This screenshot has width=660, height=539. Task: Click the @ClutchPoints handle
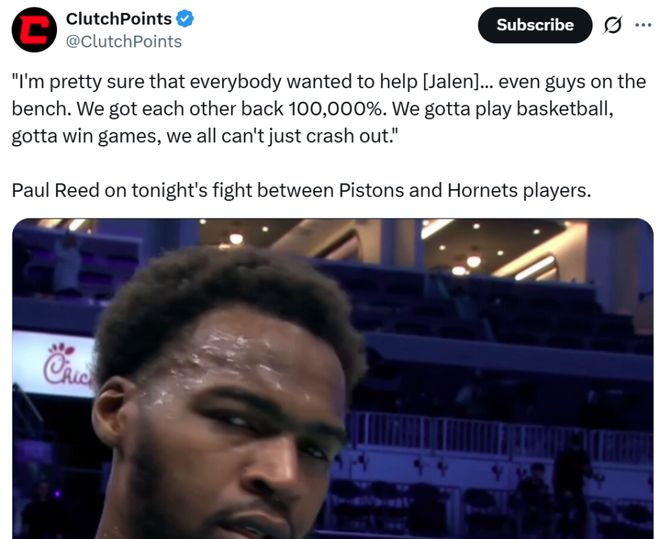click(124, 41)
